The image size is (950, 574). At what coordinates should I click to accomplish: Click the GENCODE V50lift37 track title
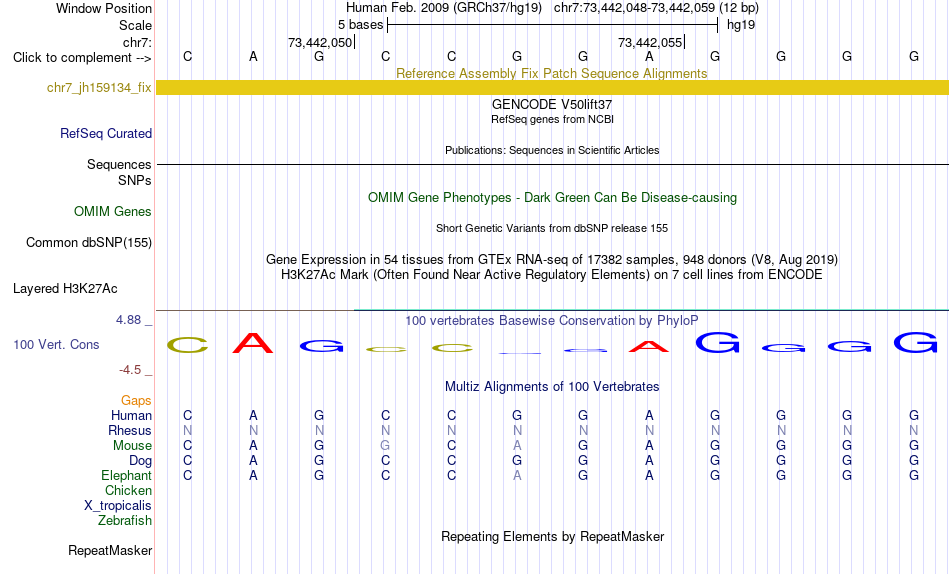click(x=552, y=105)
